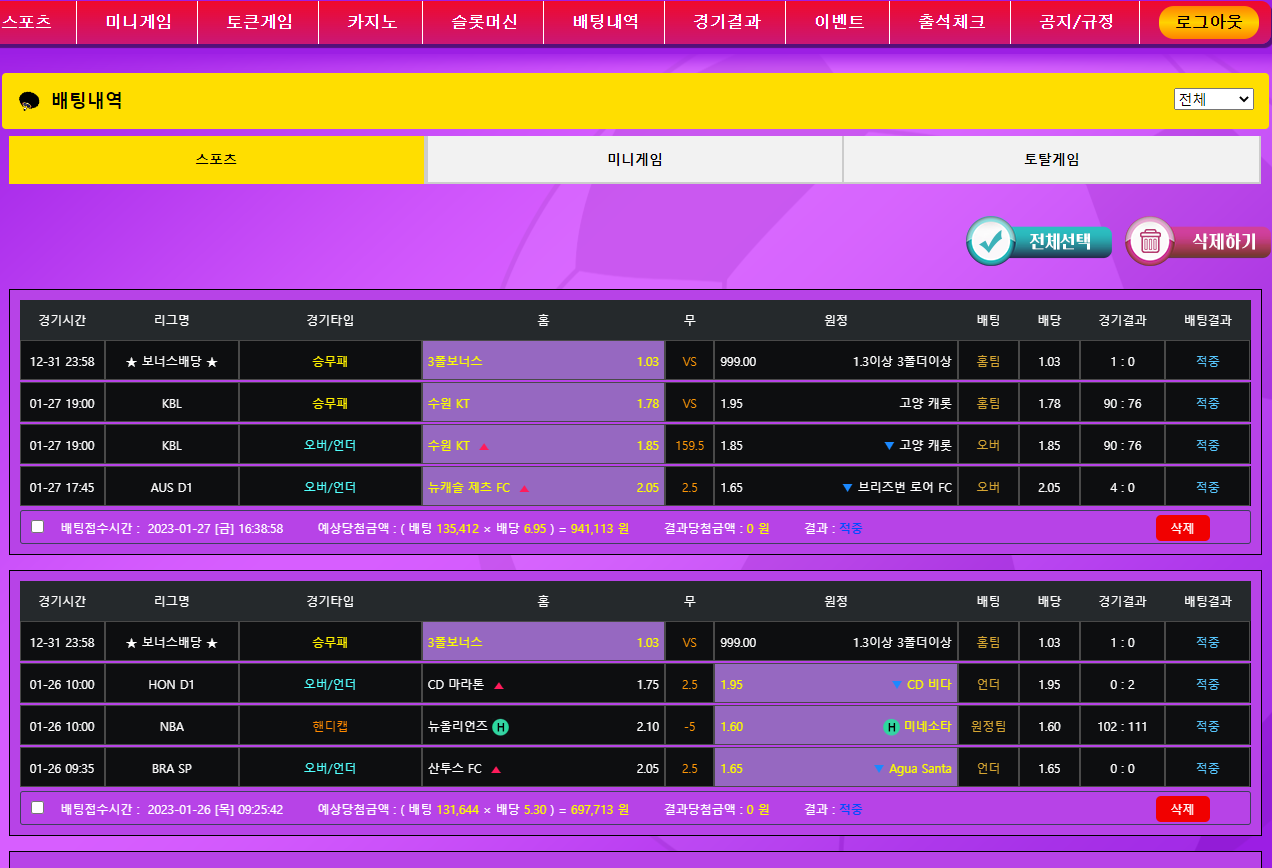Viewport: 1272px width, 868px height.
Task: Click the green H icon beside 뉴올리언즈
Action: [501, 727]
